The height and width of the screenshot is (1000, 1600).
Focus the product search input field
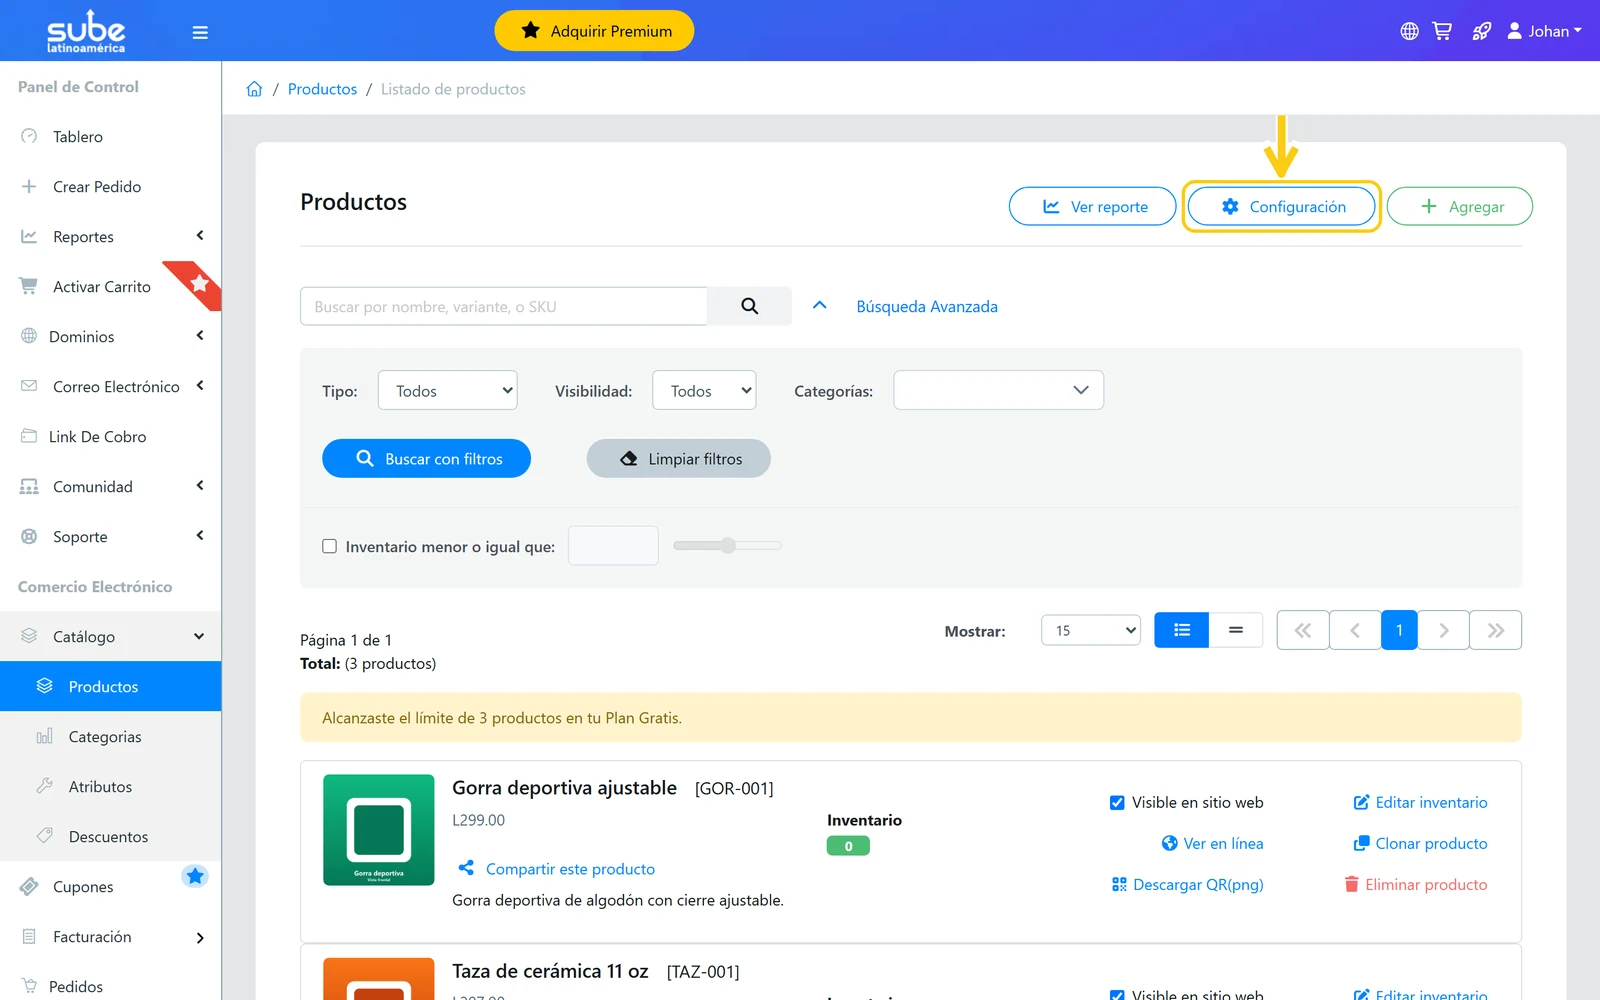503,306
